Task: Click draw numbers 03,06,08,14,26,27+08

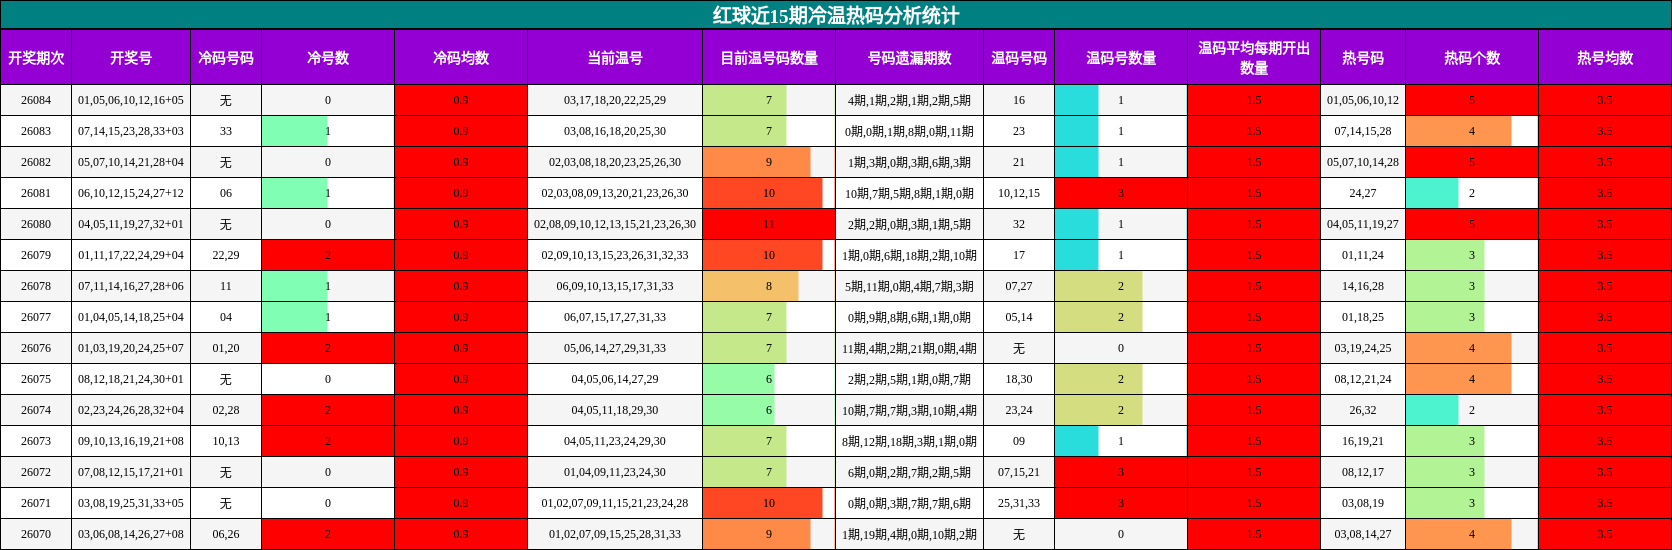Action: [x=131, y=534]
